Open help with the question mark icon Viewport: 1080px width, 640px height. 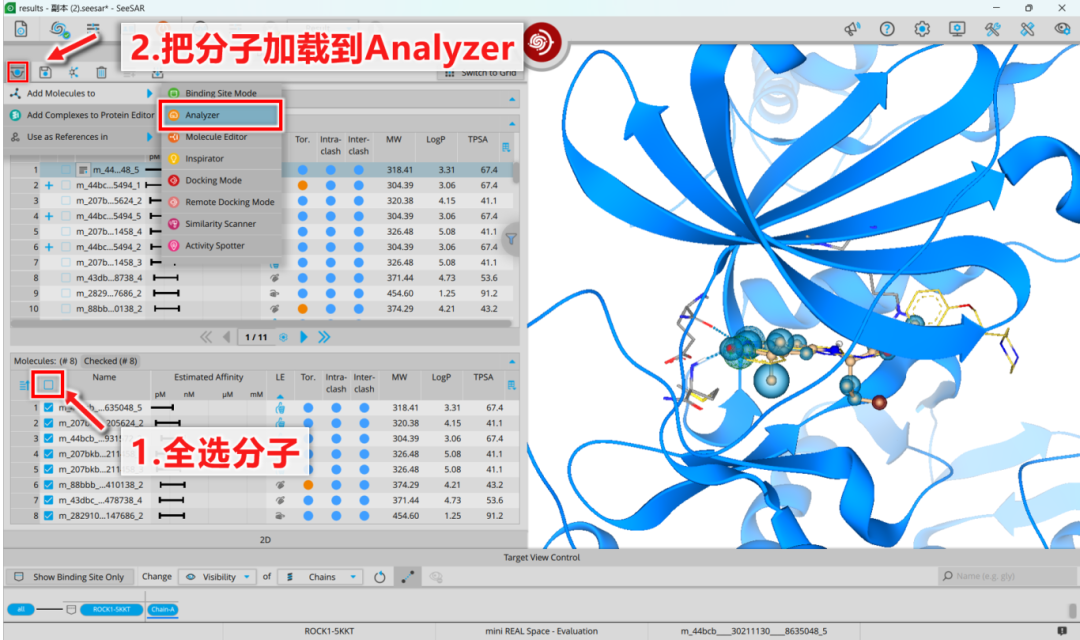pos(887,29)
